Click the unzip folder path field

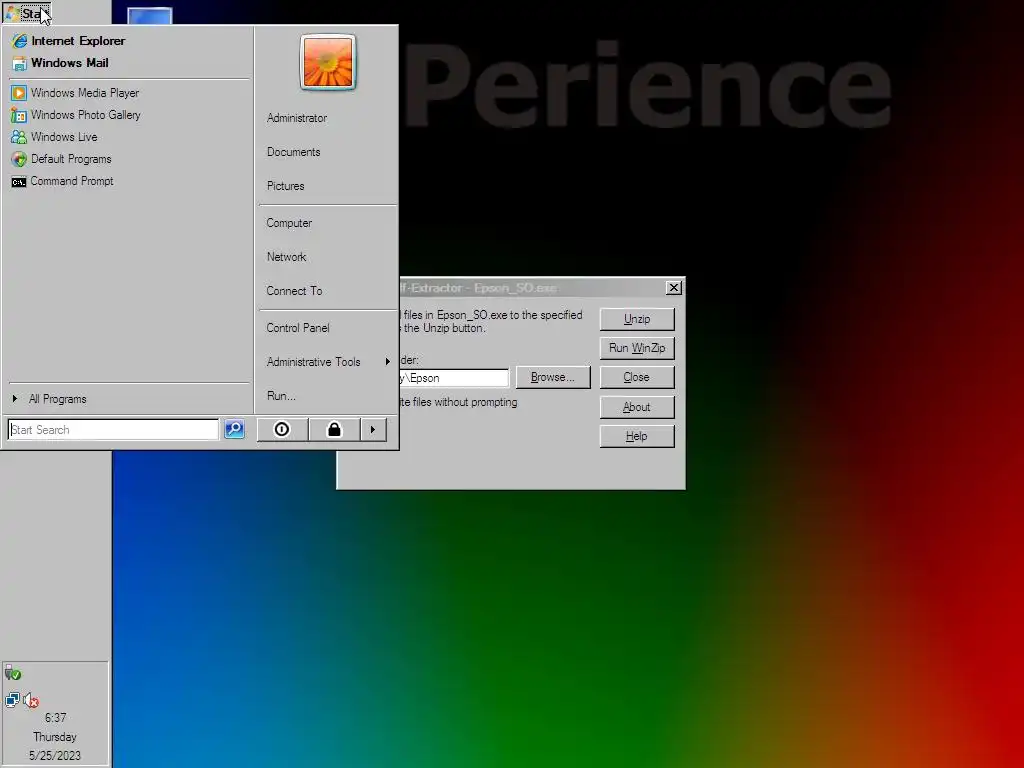454,377
